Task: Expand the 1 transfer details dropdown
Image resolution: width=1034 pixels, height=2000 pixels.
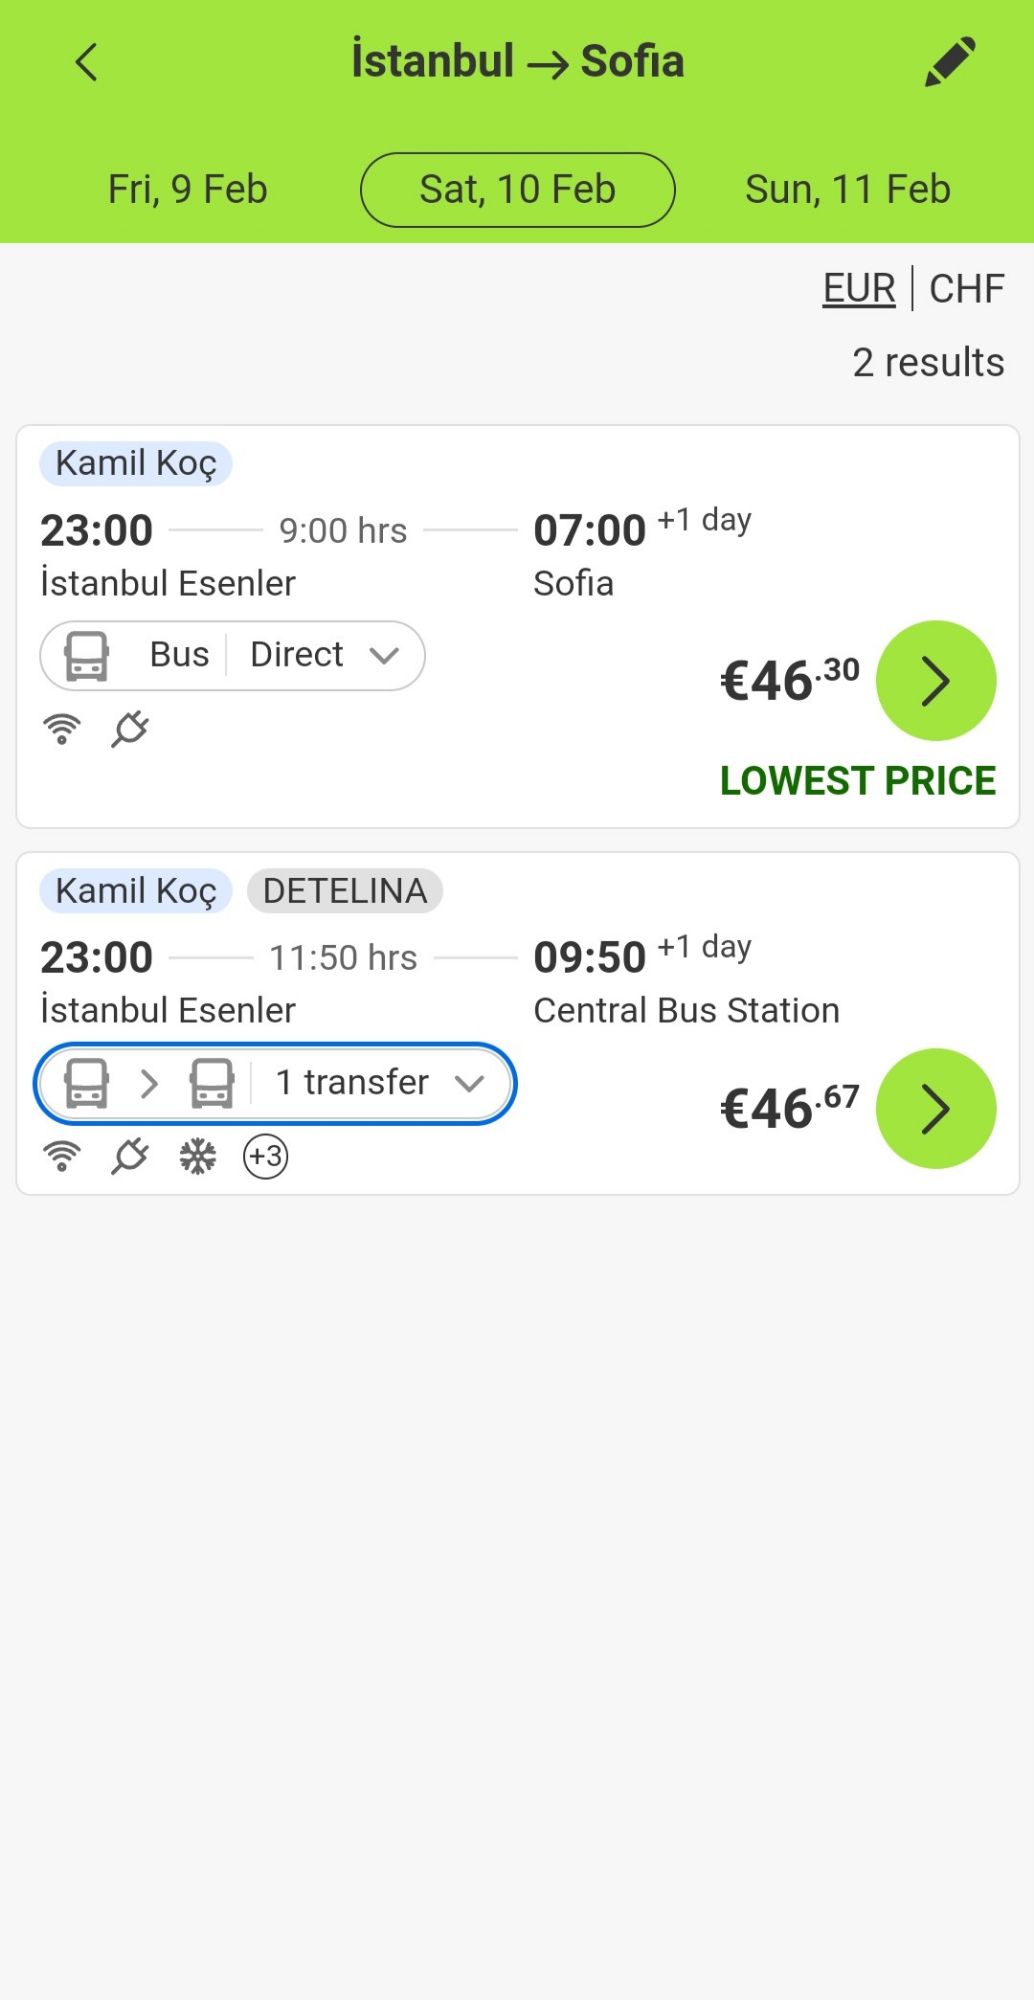Action: (275, 1083)
